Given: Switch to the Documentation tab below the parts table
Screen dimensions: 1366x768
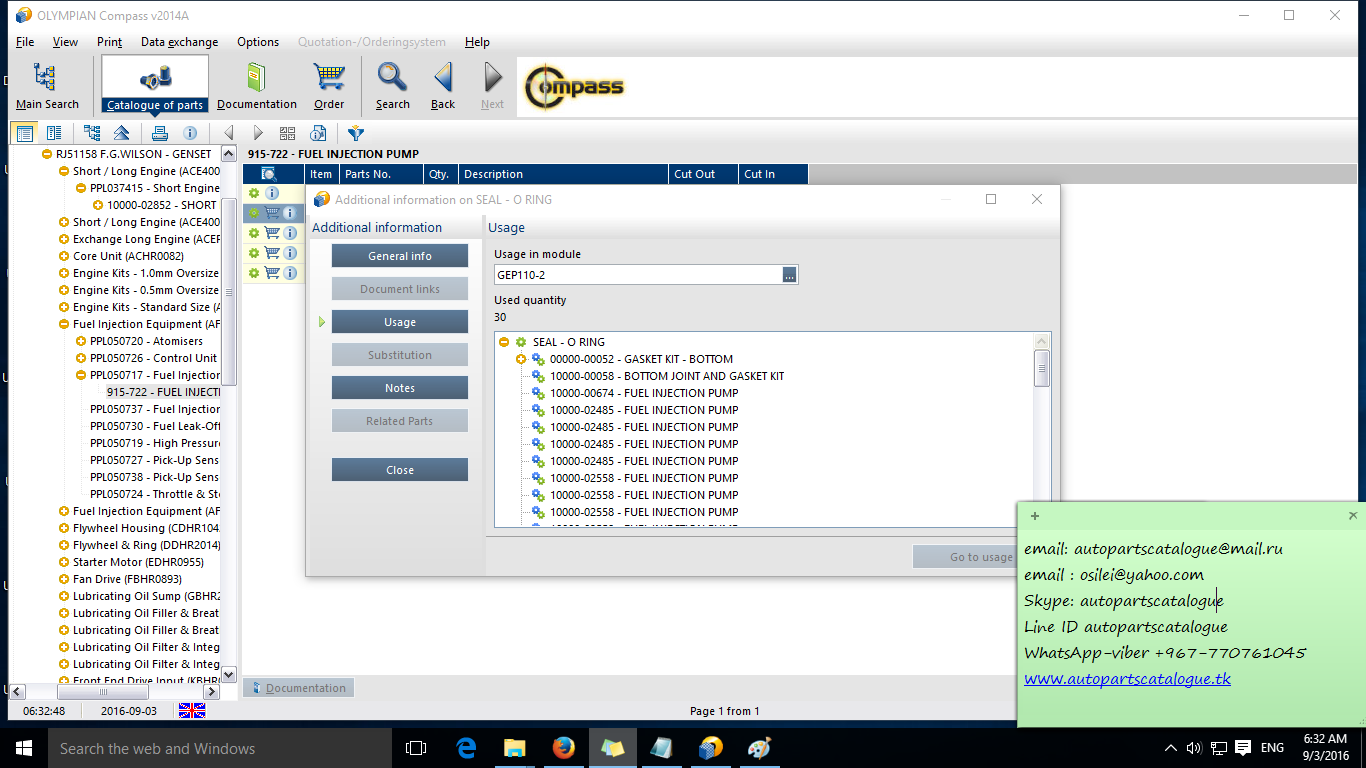Looking at the screenshot, I should (x=299, y=688).
